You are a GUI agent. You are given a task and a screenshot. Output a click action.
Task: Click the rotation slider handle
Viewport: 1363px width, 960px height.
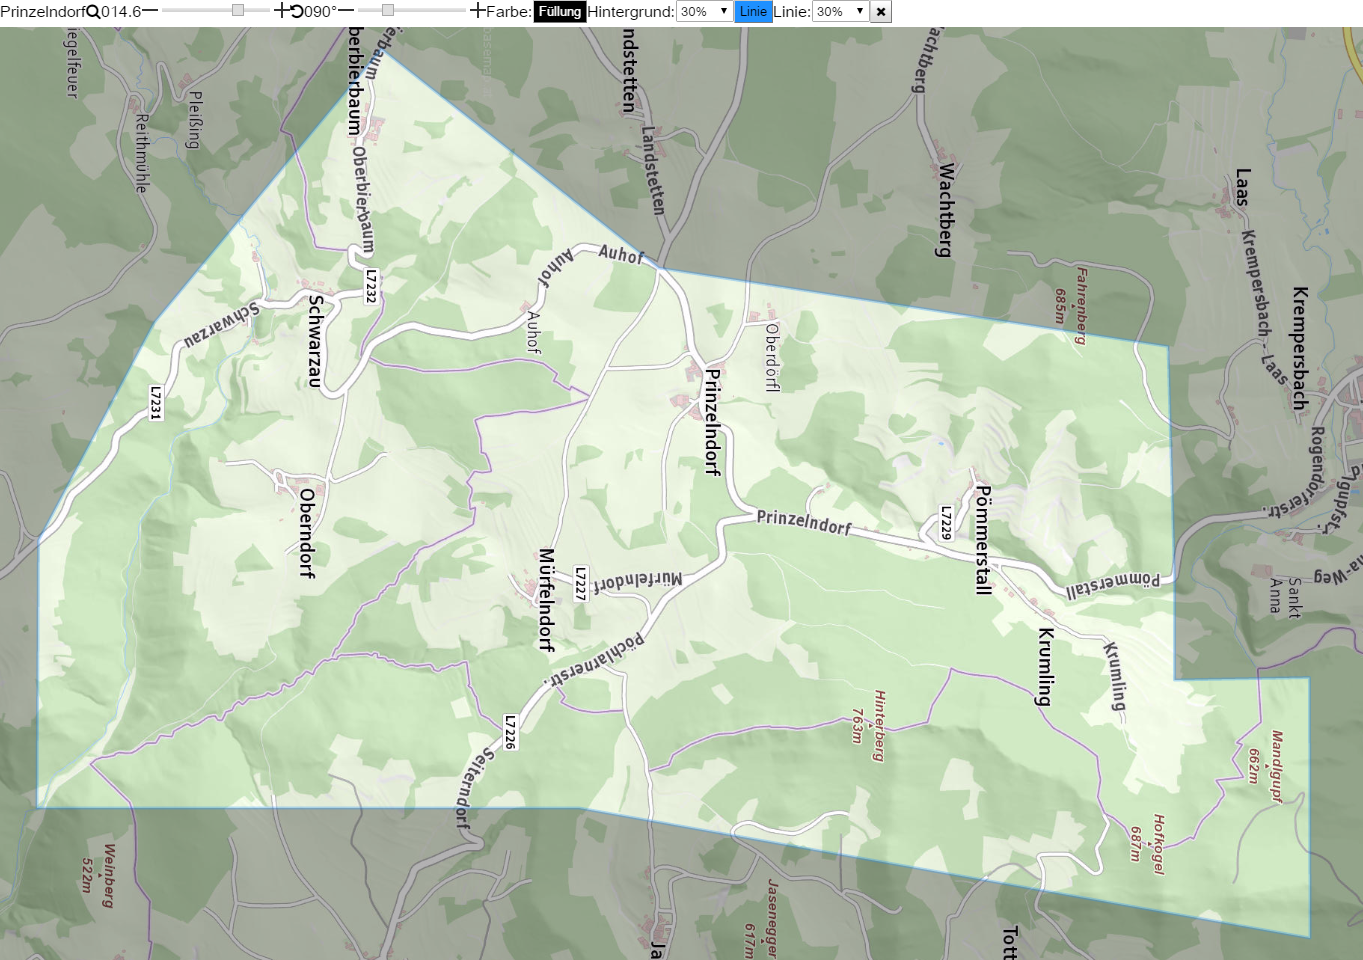(x=388, y=10)
